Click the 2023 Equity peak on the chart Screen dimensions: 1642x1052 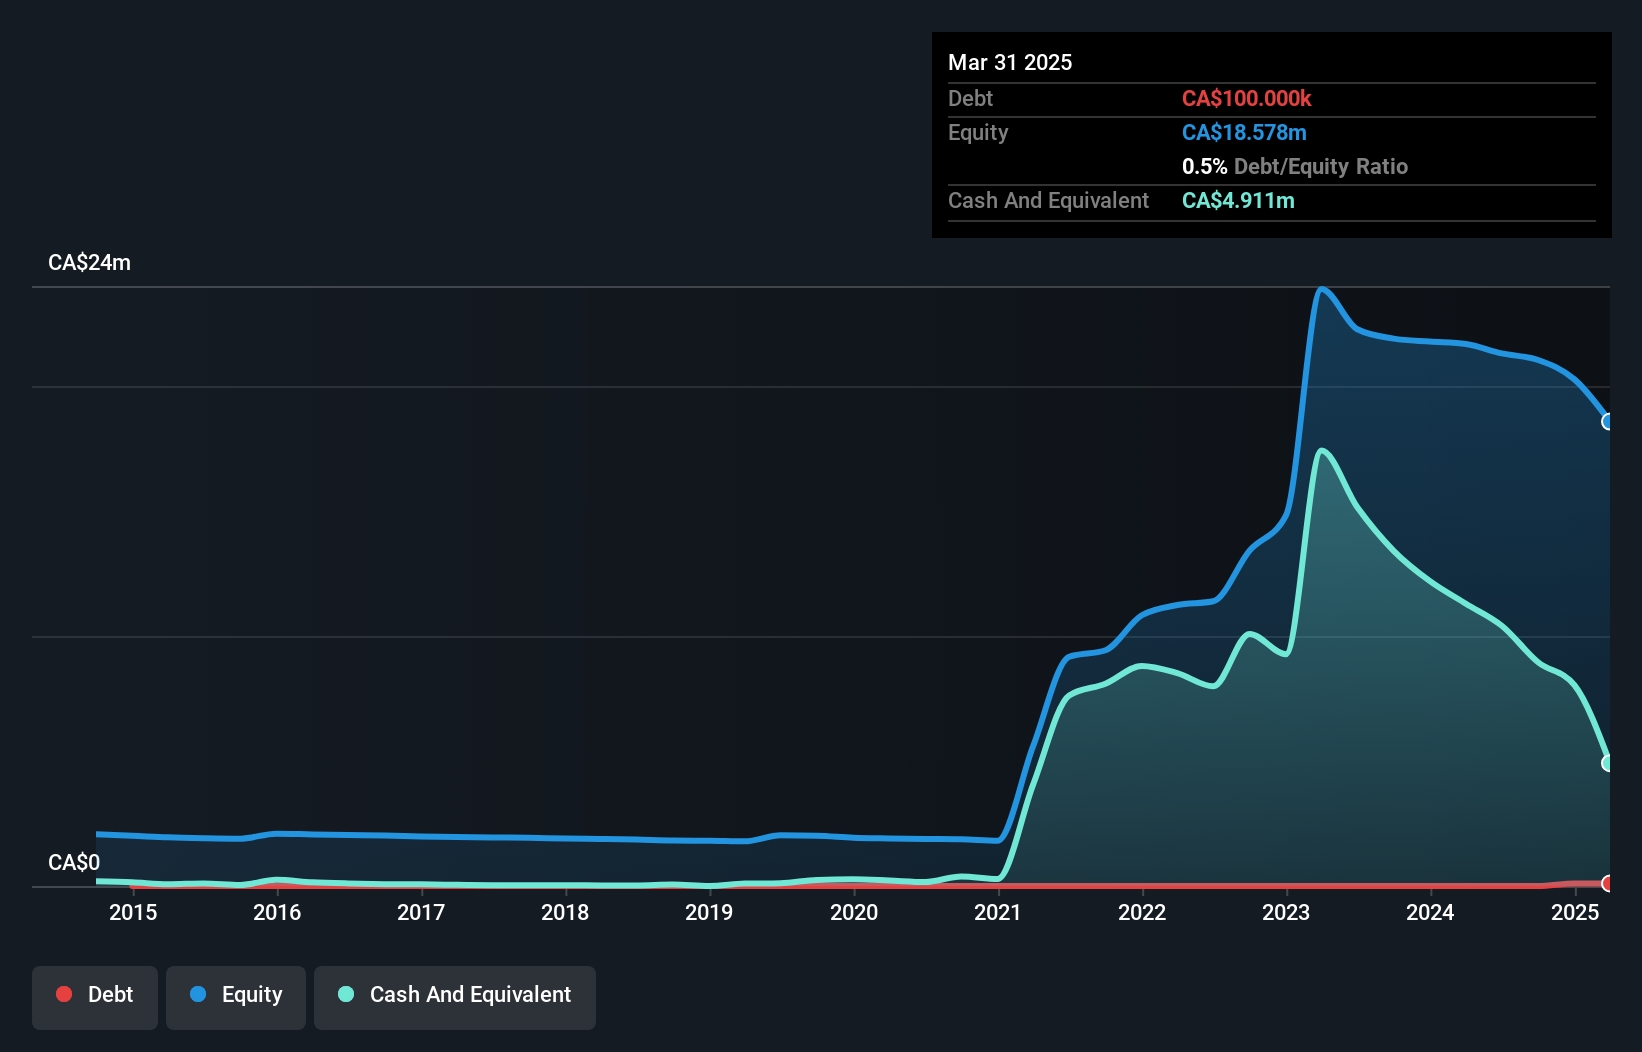pos(1322,289)
